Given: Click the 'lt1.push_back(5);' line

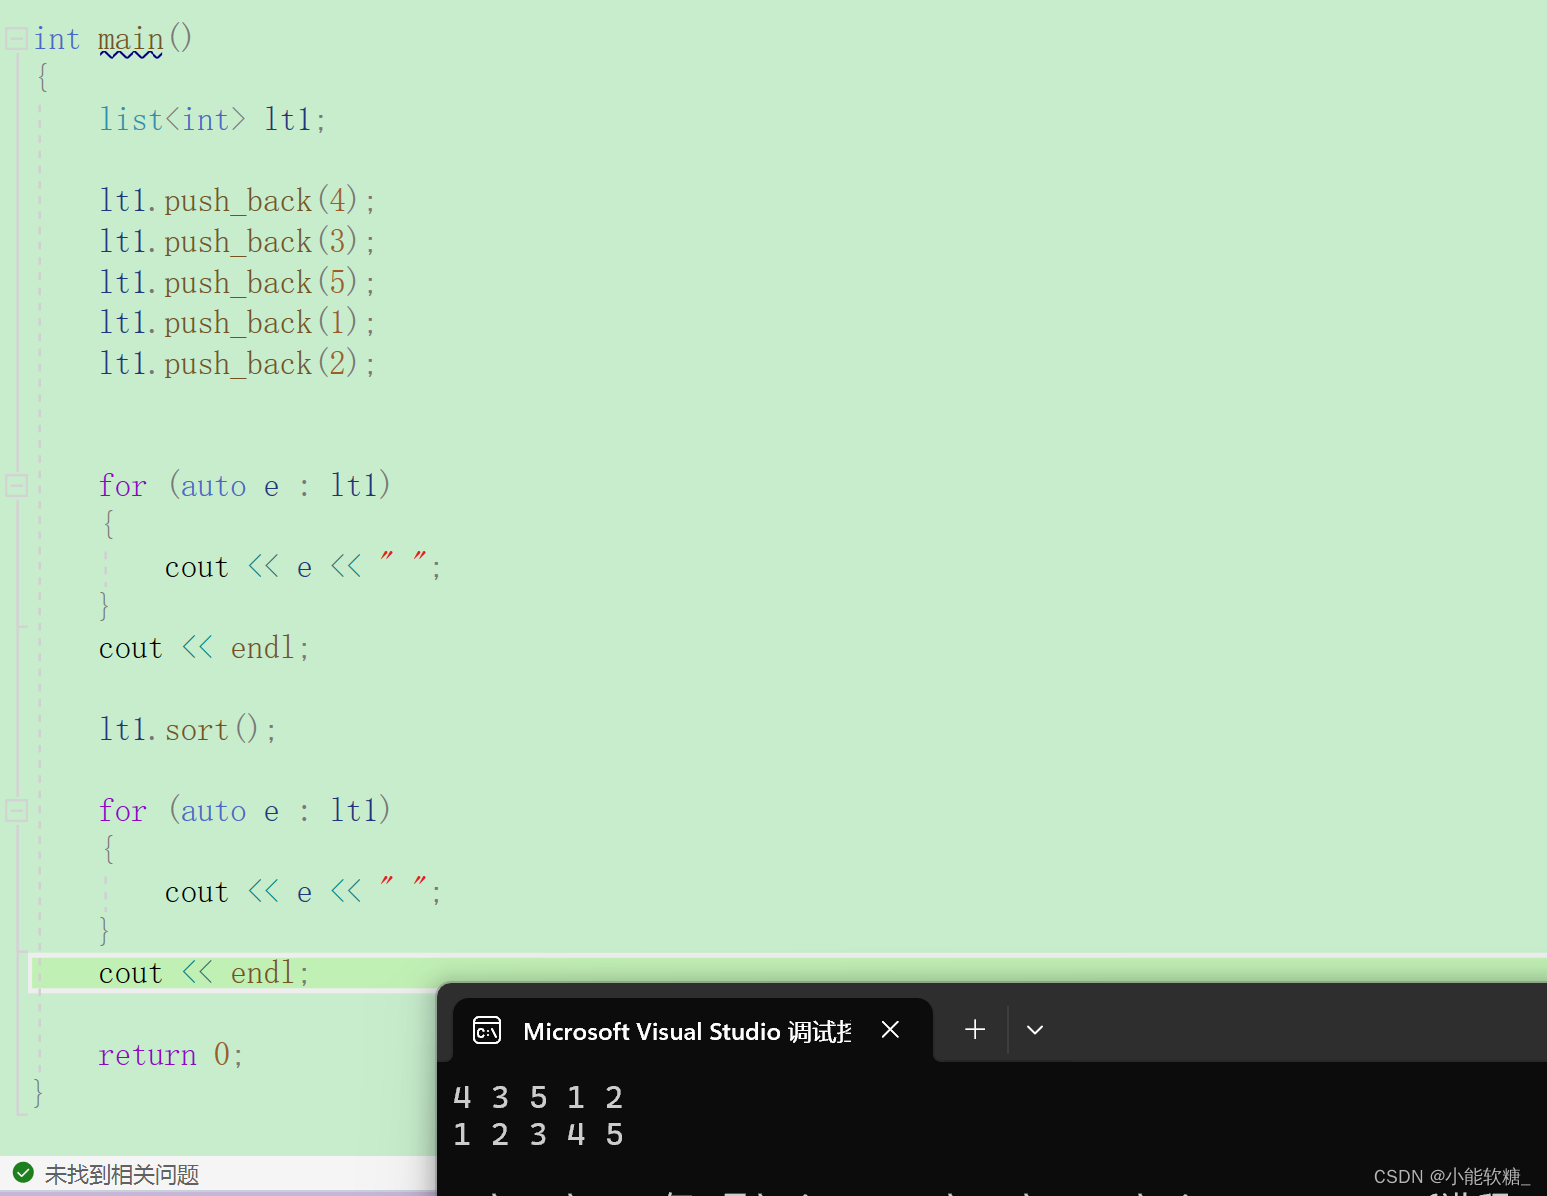Looking at the screenshot, I should pyautogui.click(x=237, y=283).
